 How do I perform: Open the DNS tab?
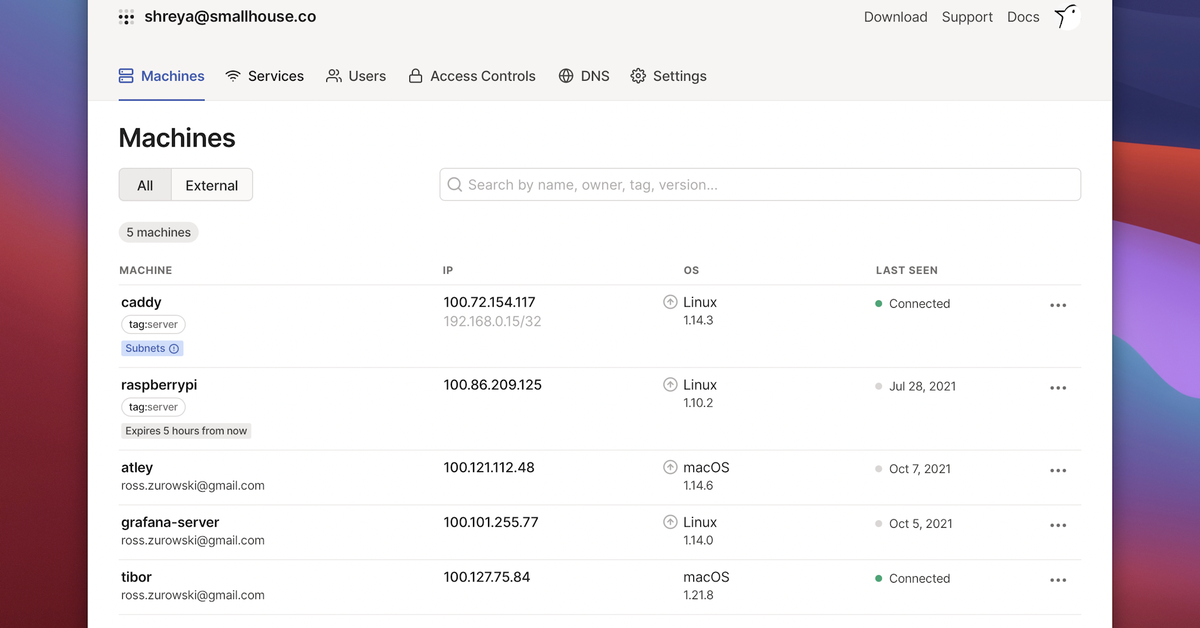click(584, 76)
